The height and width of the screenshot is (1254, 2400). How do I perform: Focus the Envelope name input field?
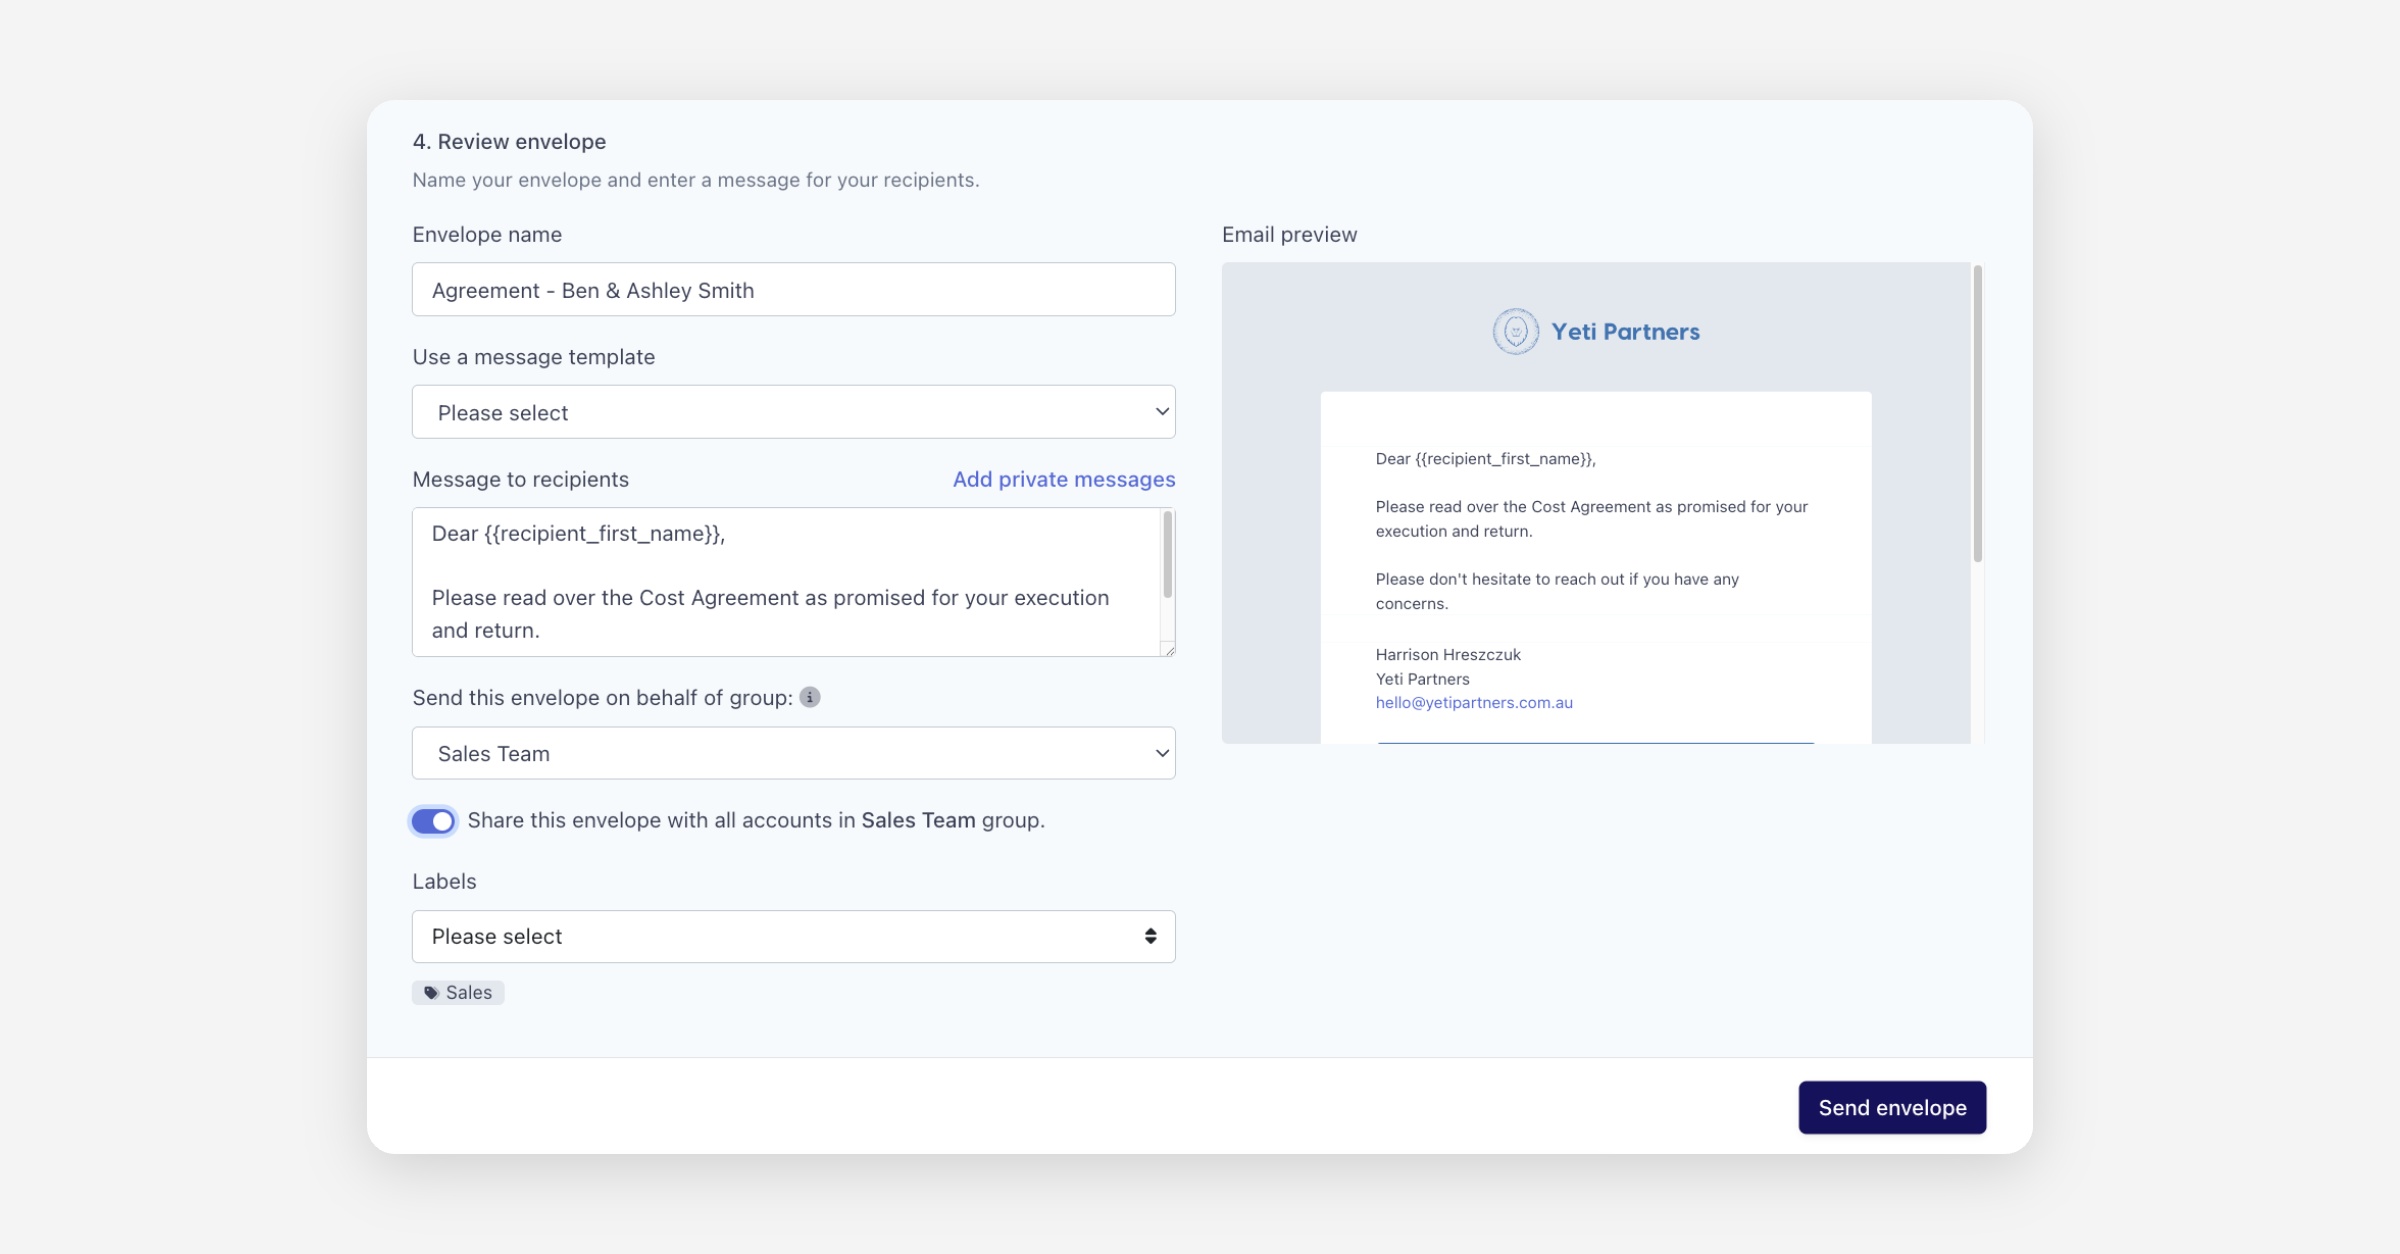click(x=793, y=290)
